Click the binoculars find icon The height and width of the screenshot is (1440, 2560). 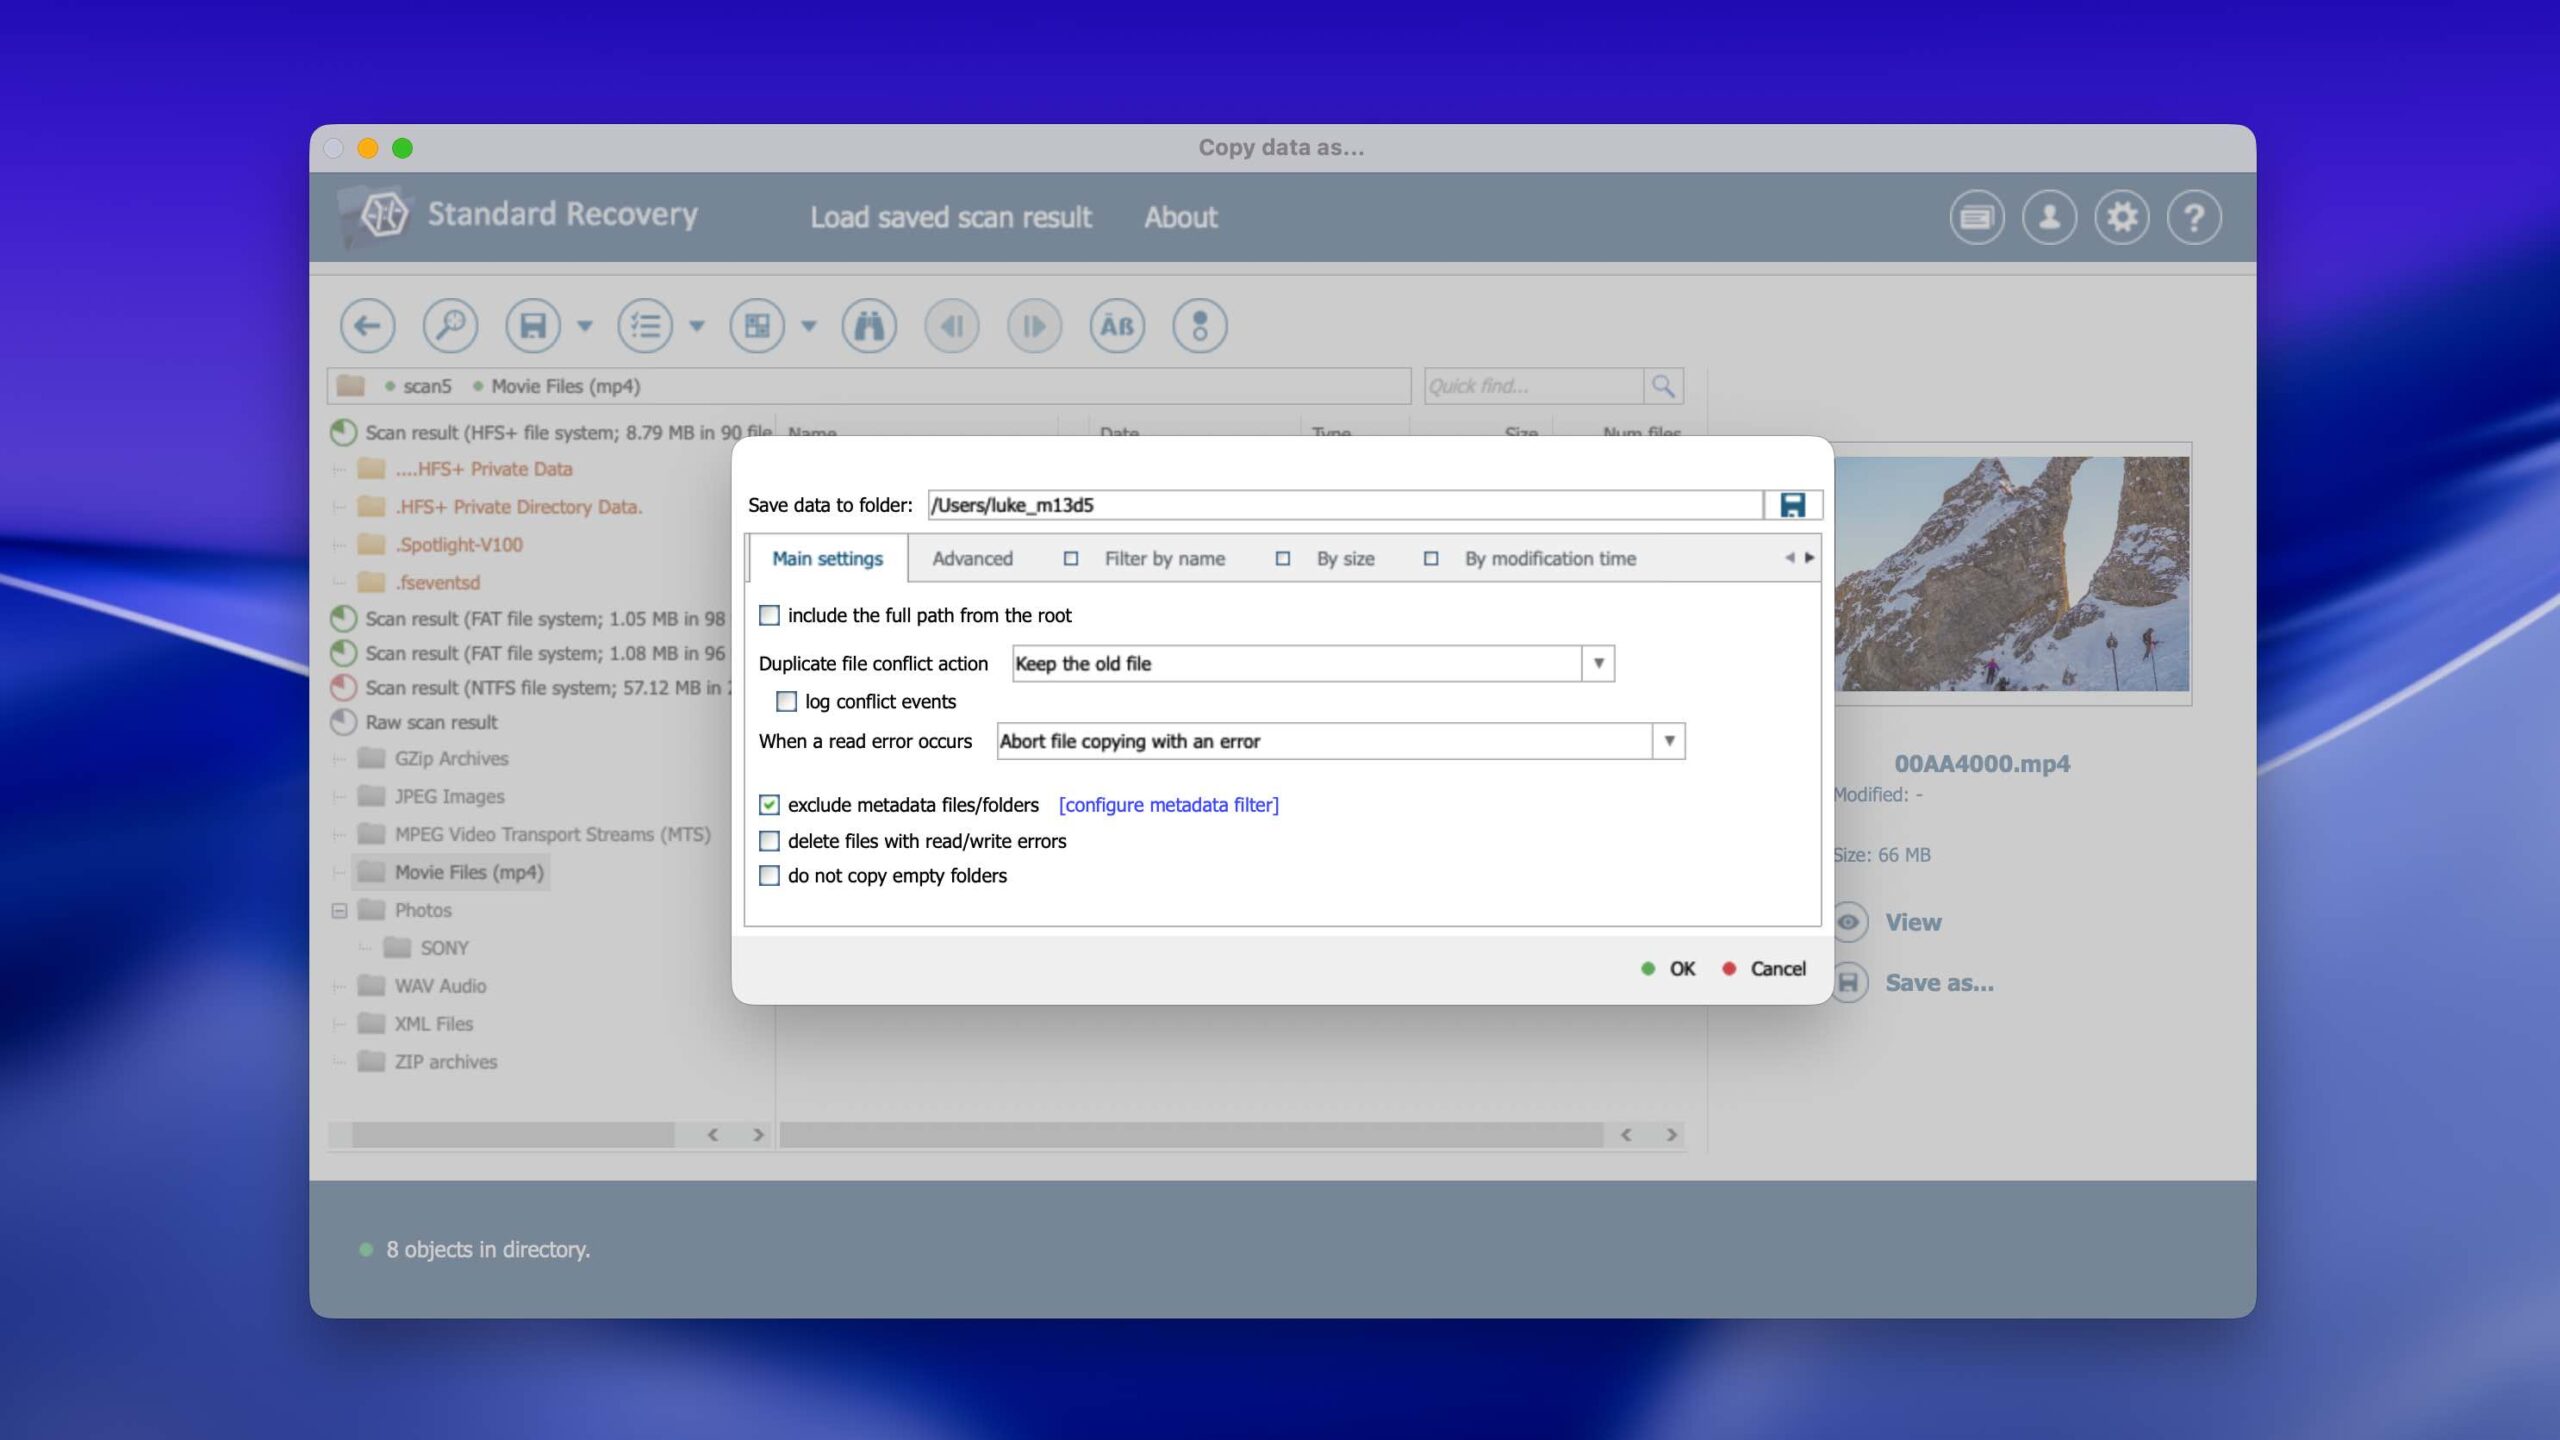coord(868,326)
